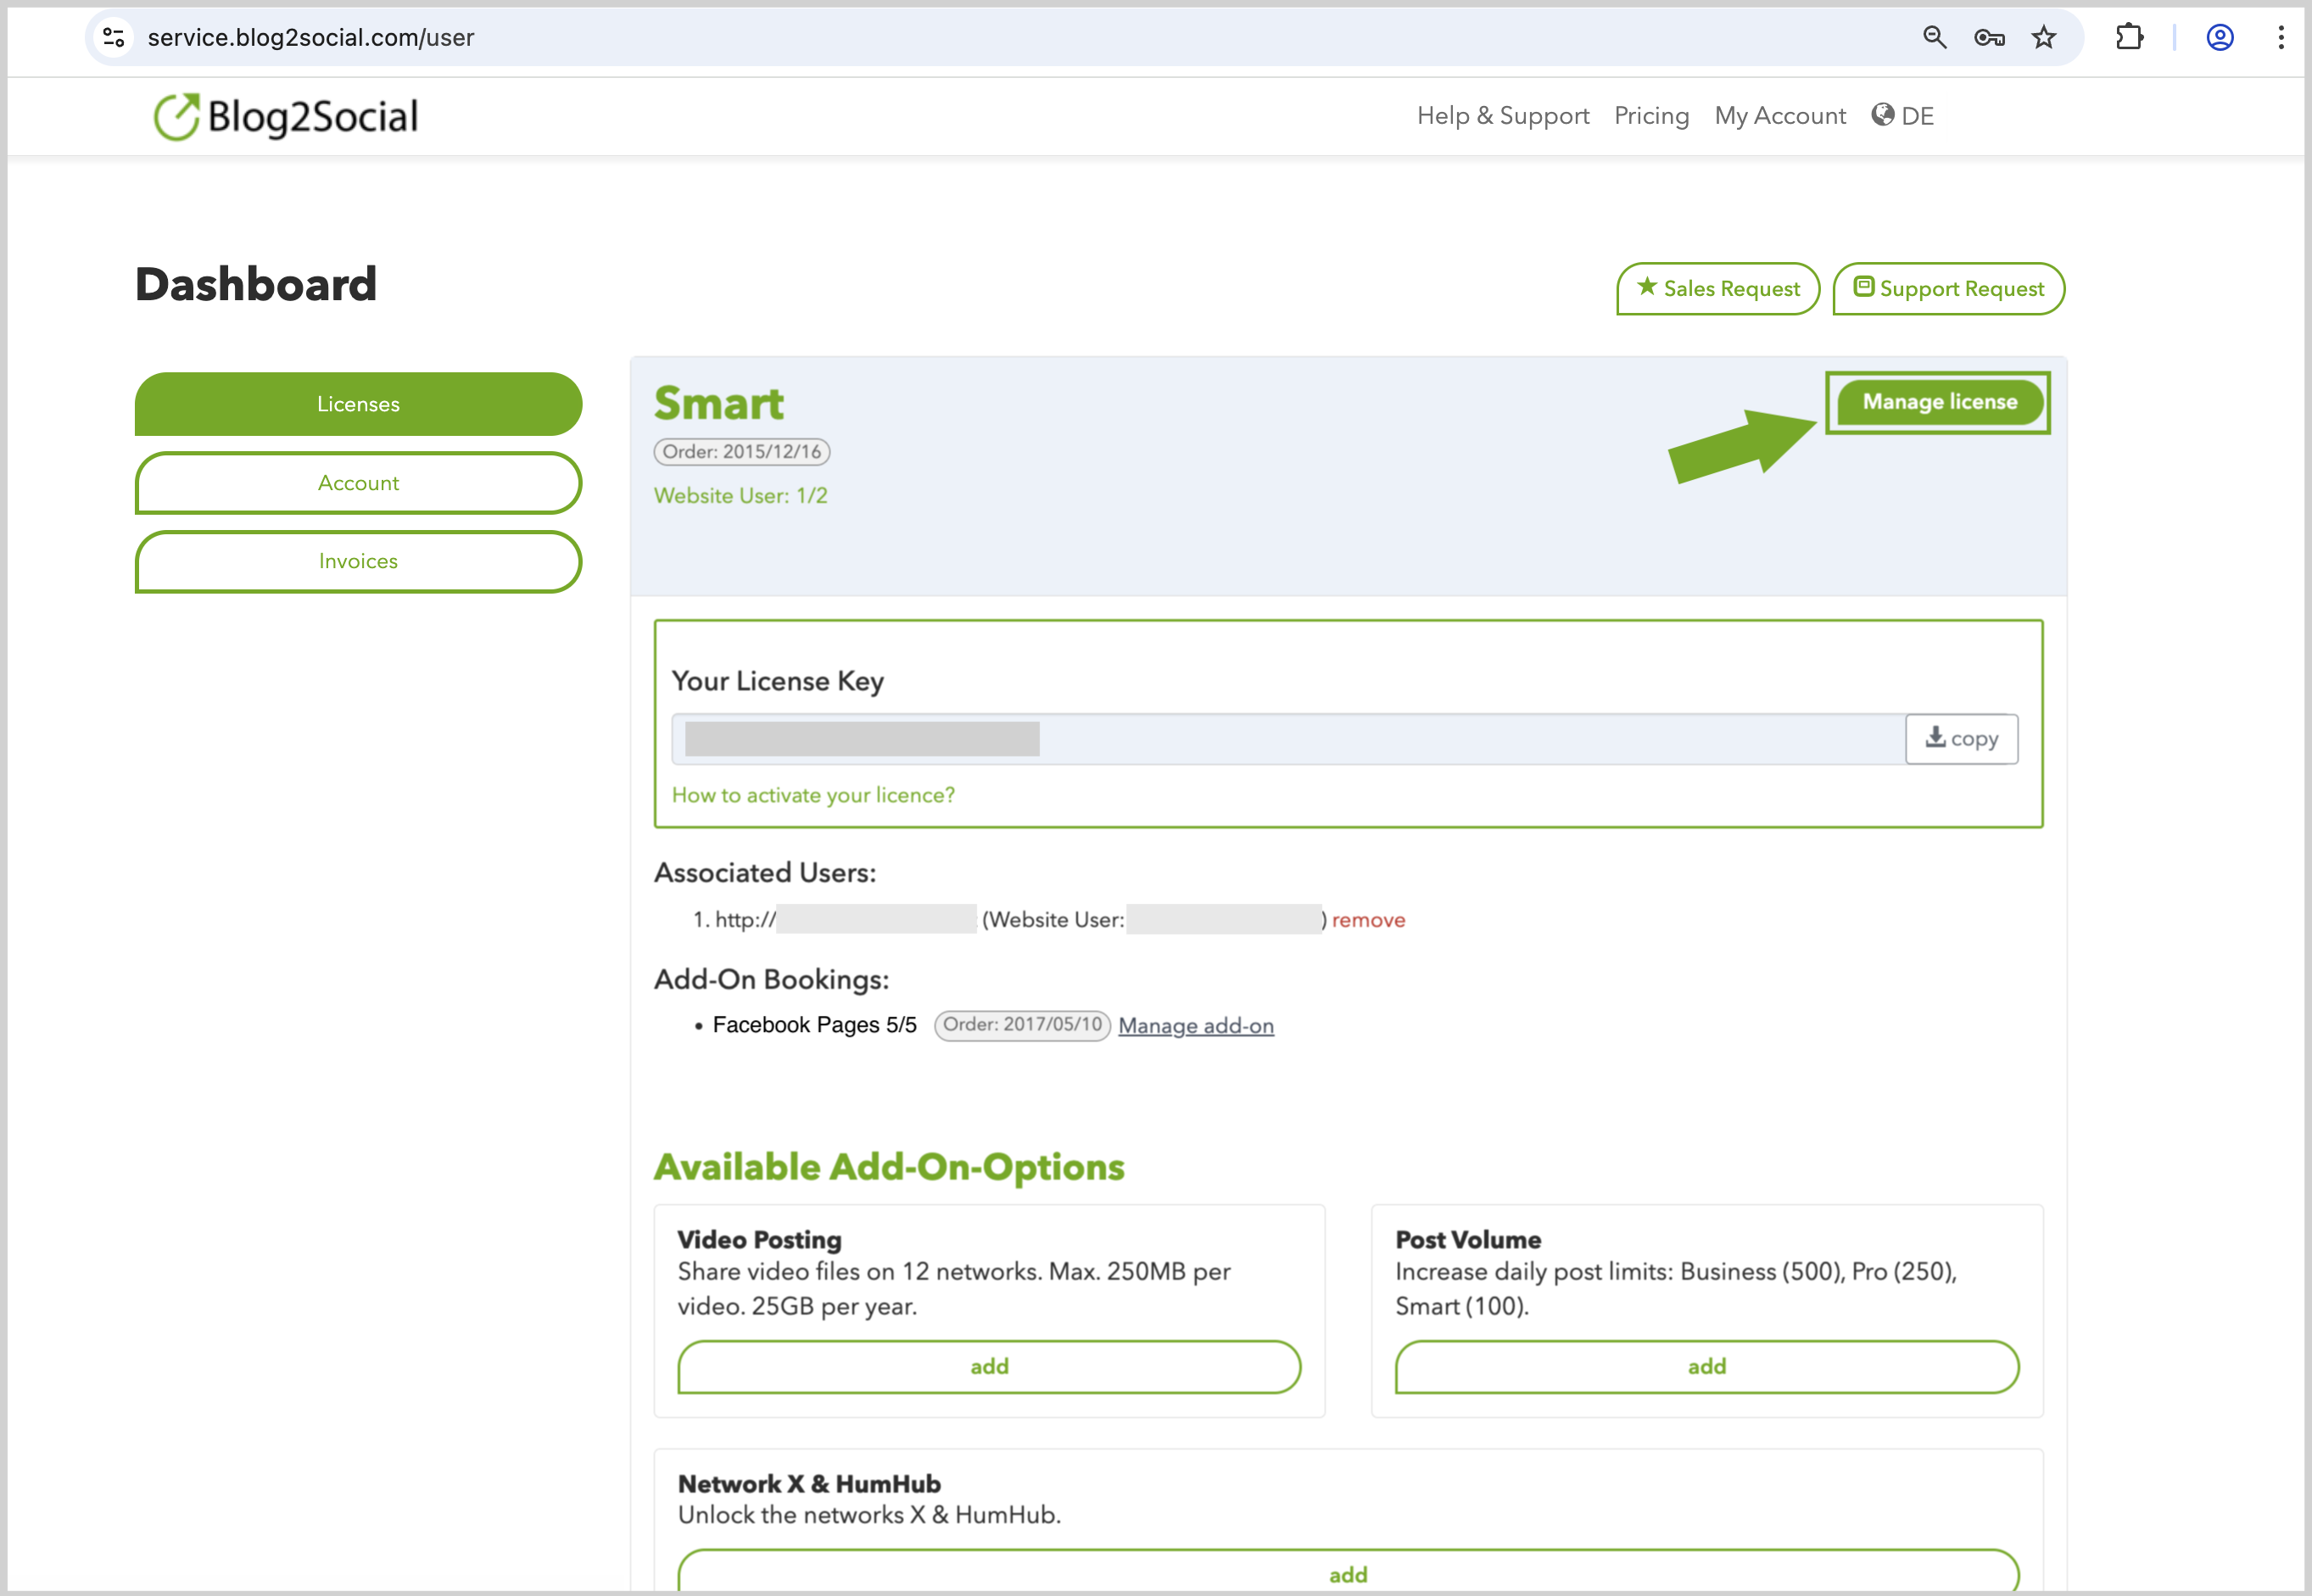The image size is (2312, 1596).
Task: Click the Support Request button
Action: [x=1948, y=289]
